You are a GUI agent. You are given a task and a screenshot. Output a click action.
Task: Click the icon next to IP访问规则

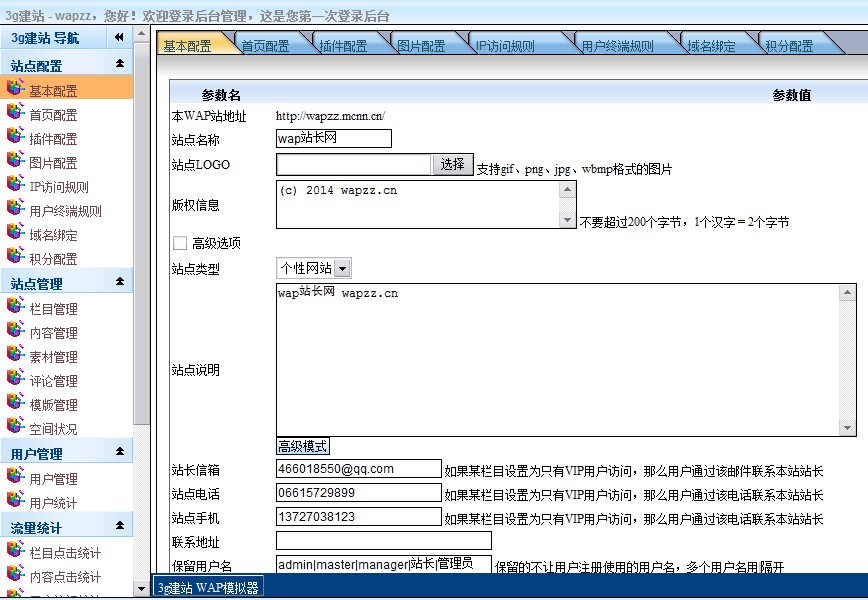click(15, 186)
